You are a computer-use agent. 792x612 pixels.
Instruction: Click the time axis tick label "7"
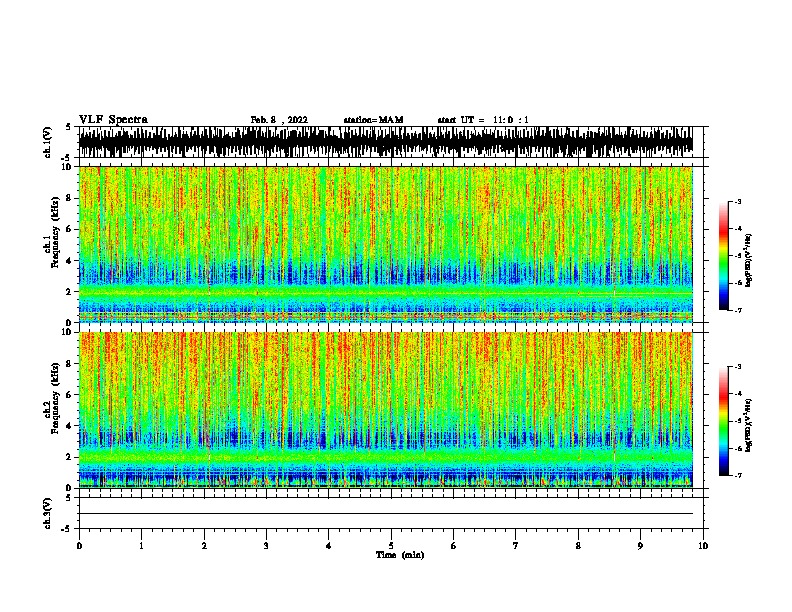[516, 546]
